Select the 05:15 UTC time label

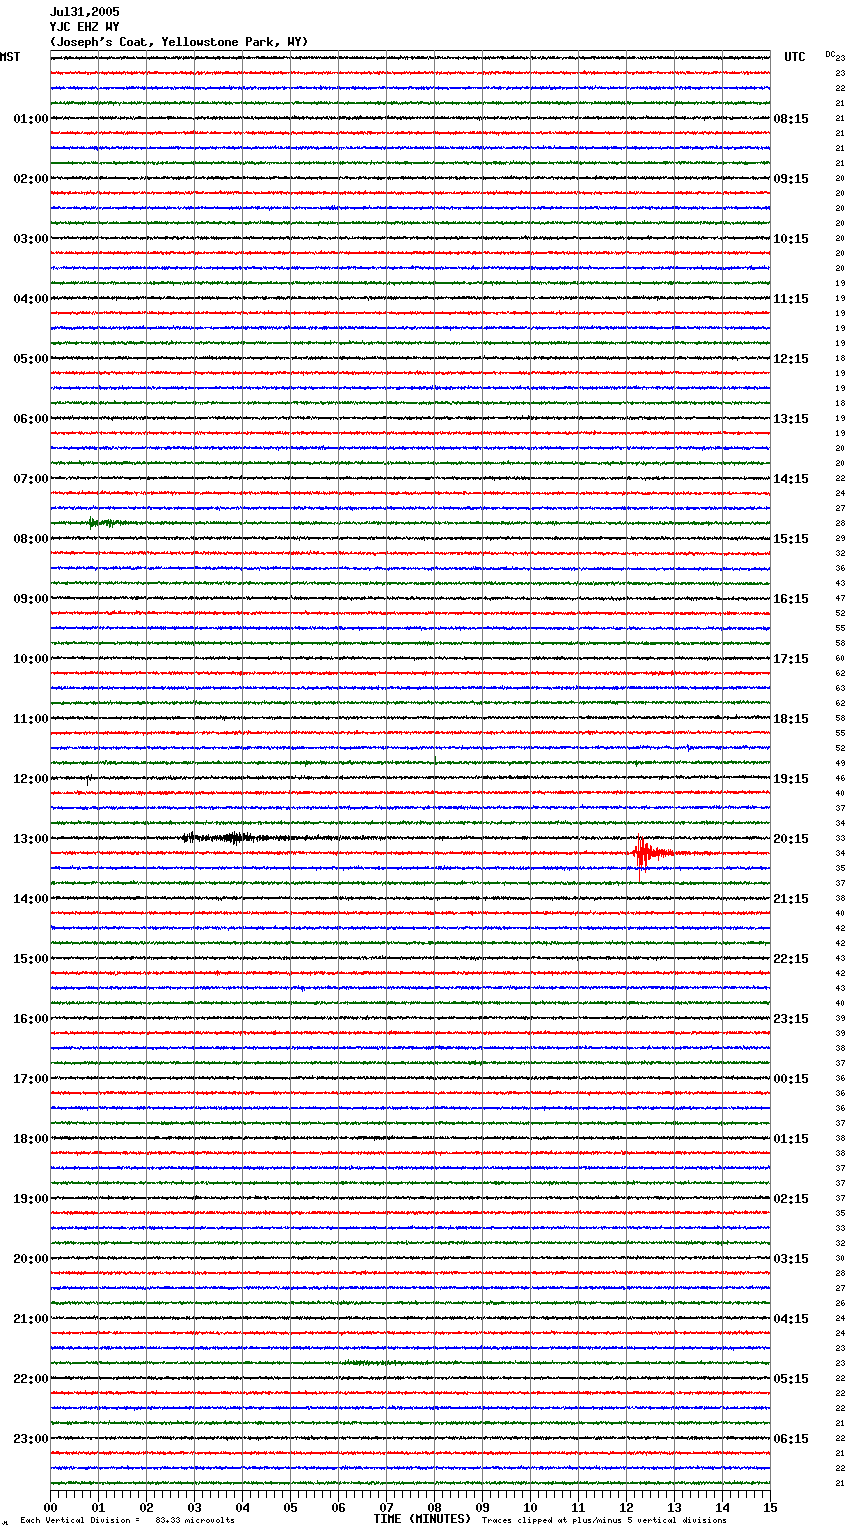(x=791, y=1379)
